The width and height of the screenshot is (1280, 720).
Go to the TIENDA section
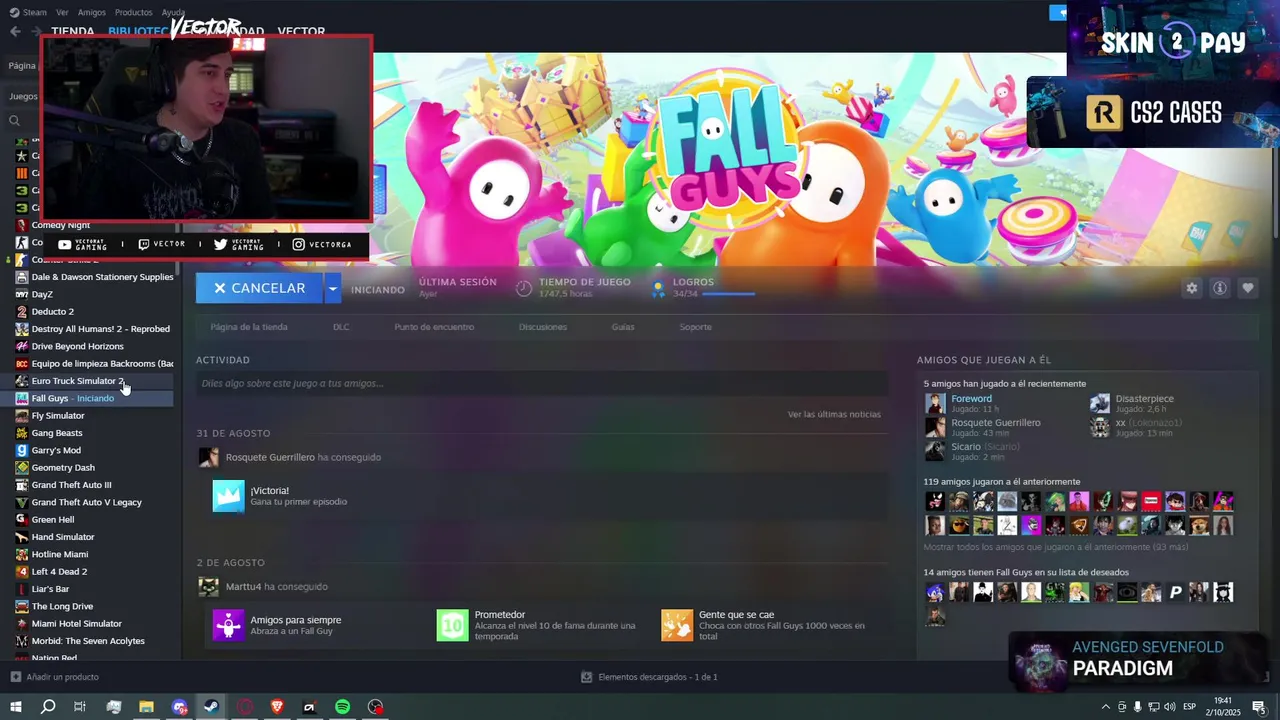tap(72, 31)
